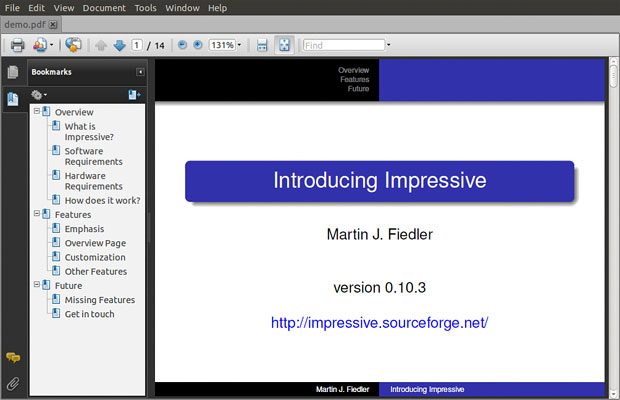Click the impressive.sourceforge.net link

tap(380, 323)
